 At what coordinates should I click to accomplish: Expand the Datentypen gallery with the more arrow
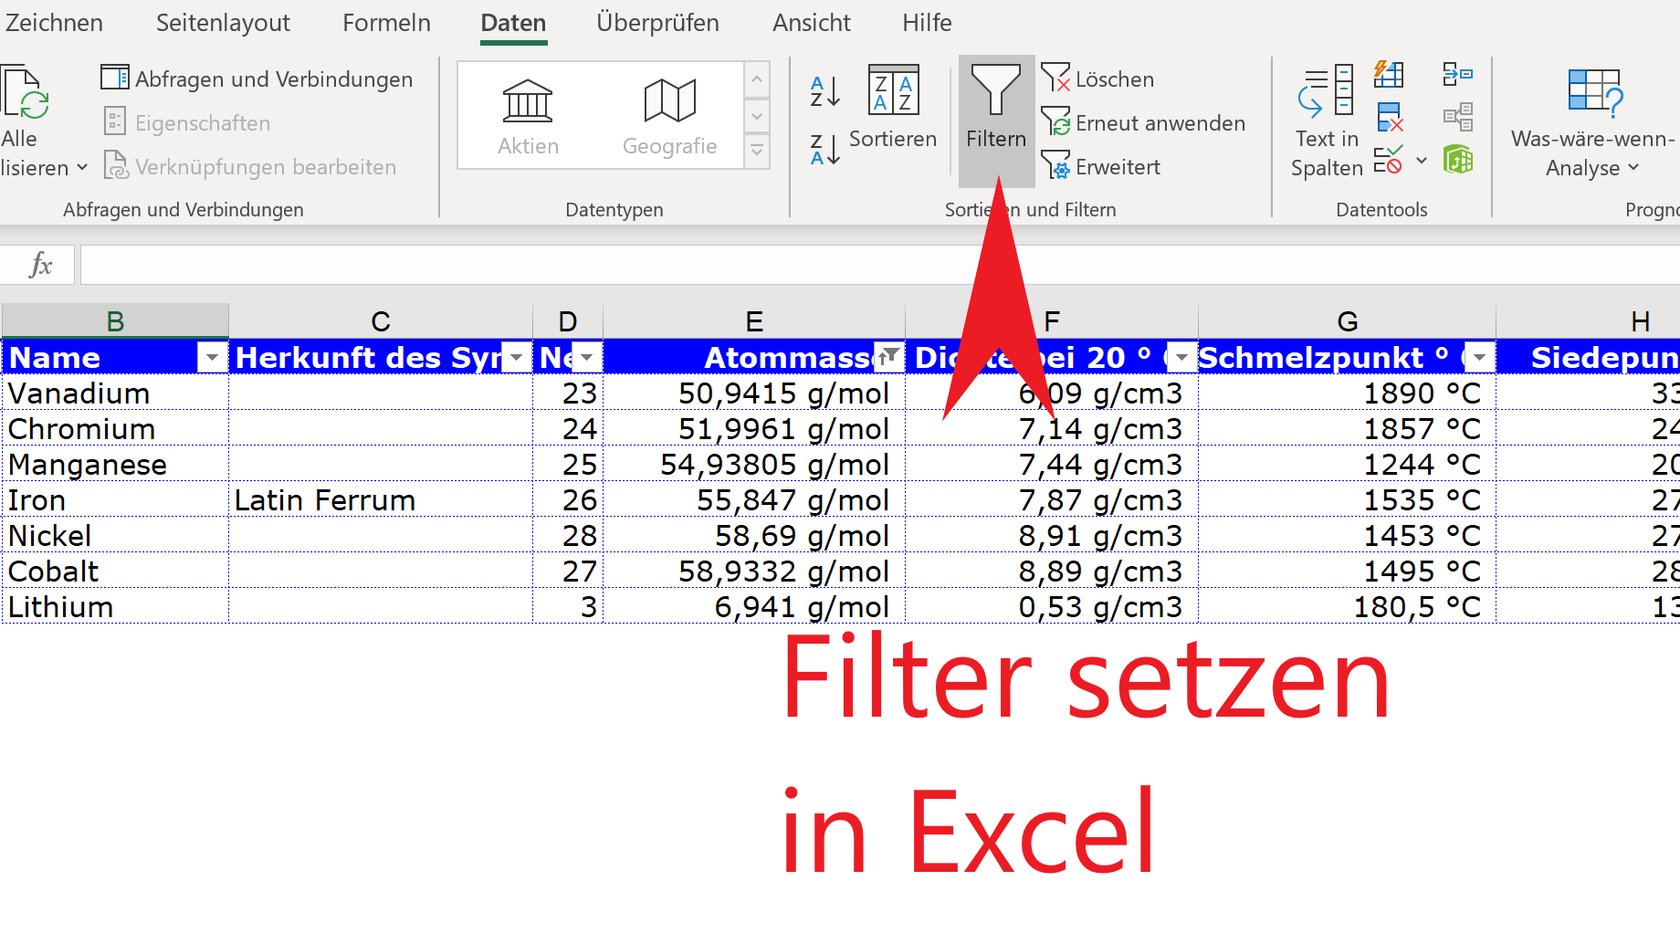click(x=757, y=151)
